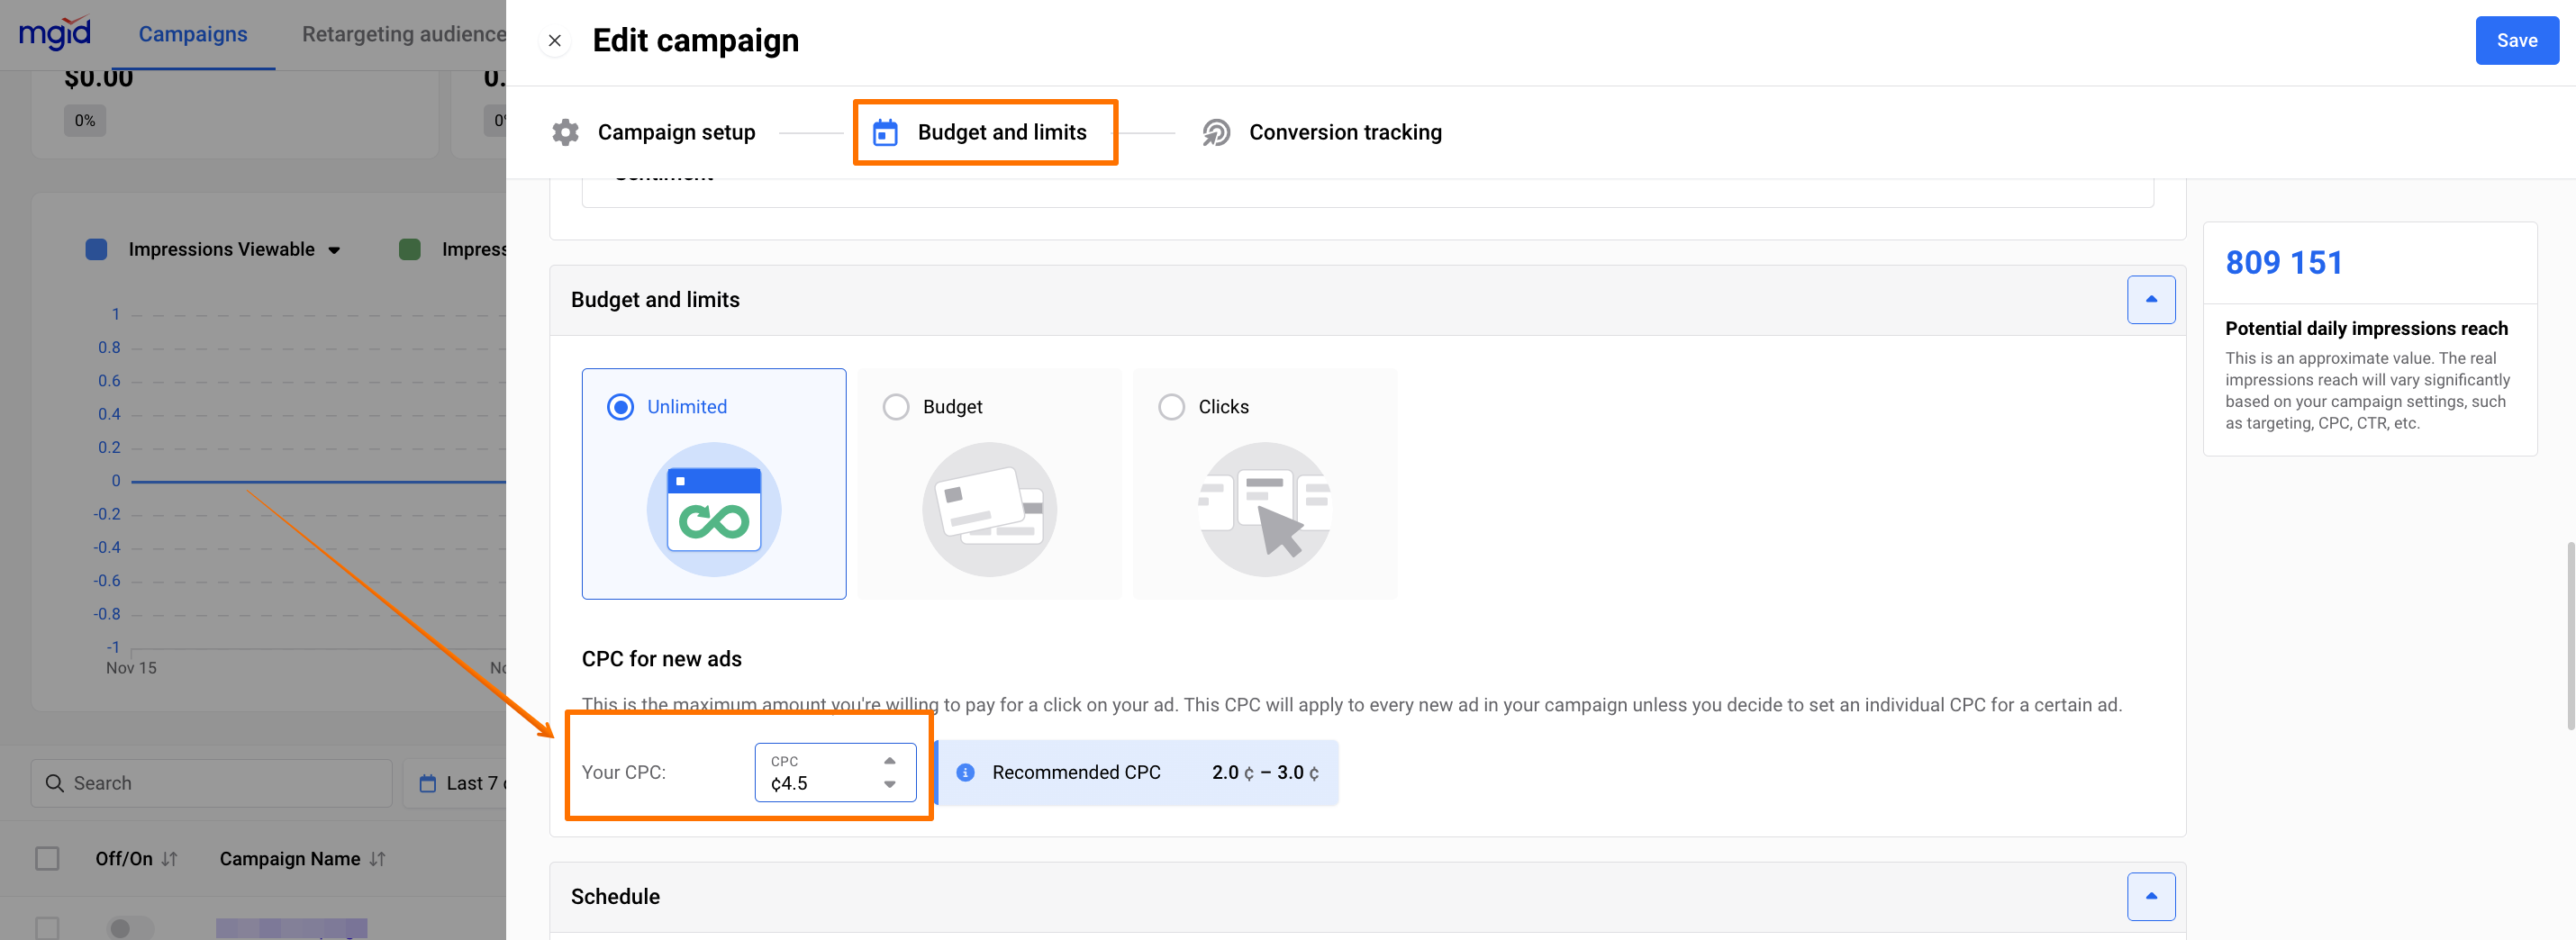Close the Edit campaign panel
The width and height of the screenshot is (2576, 940).
click(x=555, y=41)
